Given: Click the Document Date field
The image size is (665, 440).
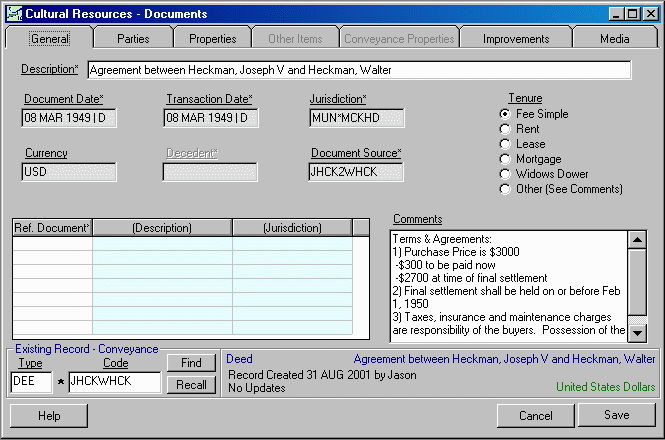Looking at the screenshot, I should pos(69,118).
